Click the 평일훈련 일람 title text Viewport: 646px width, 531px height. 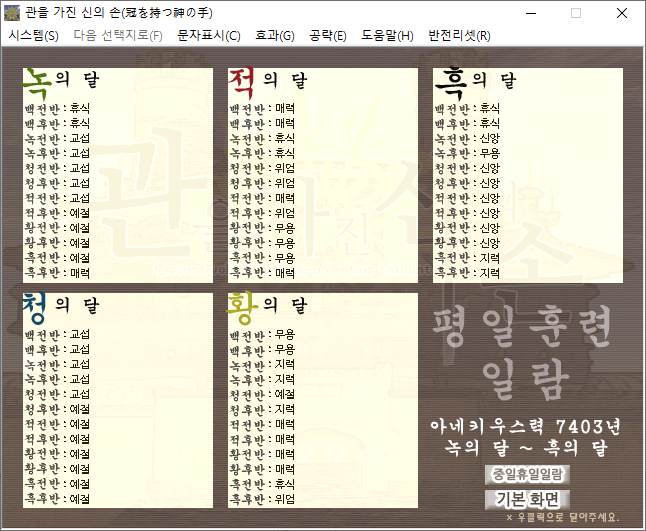coord(522,351)
